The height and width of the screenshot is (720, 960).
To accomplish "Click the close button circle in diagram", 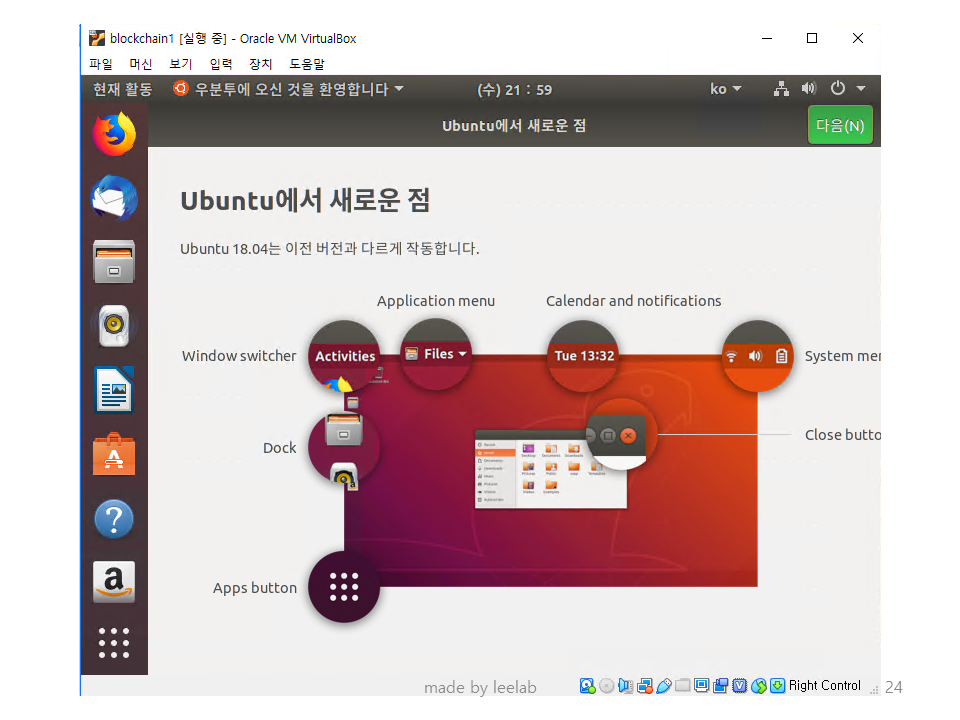I will [621, 434].
